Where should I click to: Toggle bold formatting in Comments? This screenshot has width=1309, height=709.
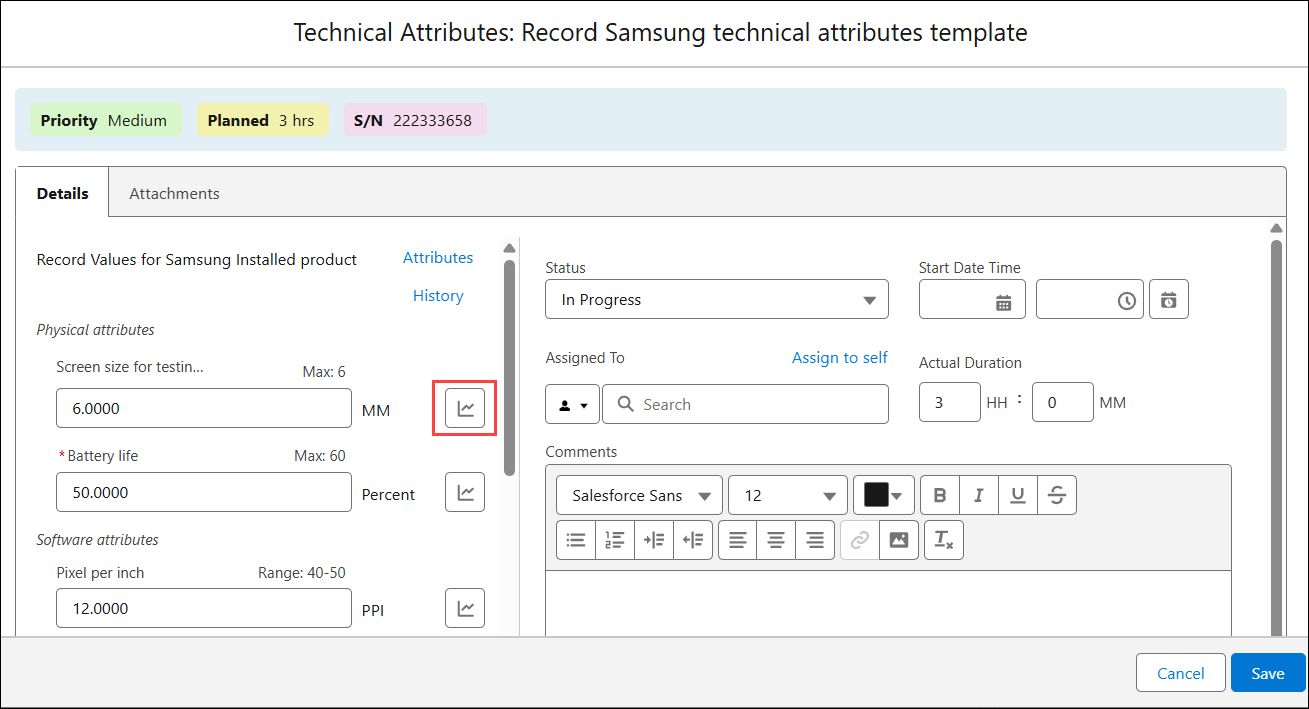point(939,495)
